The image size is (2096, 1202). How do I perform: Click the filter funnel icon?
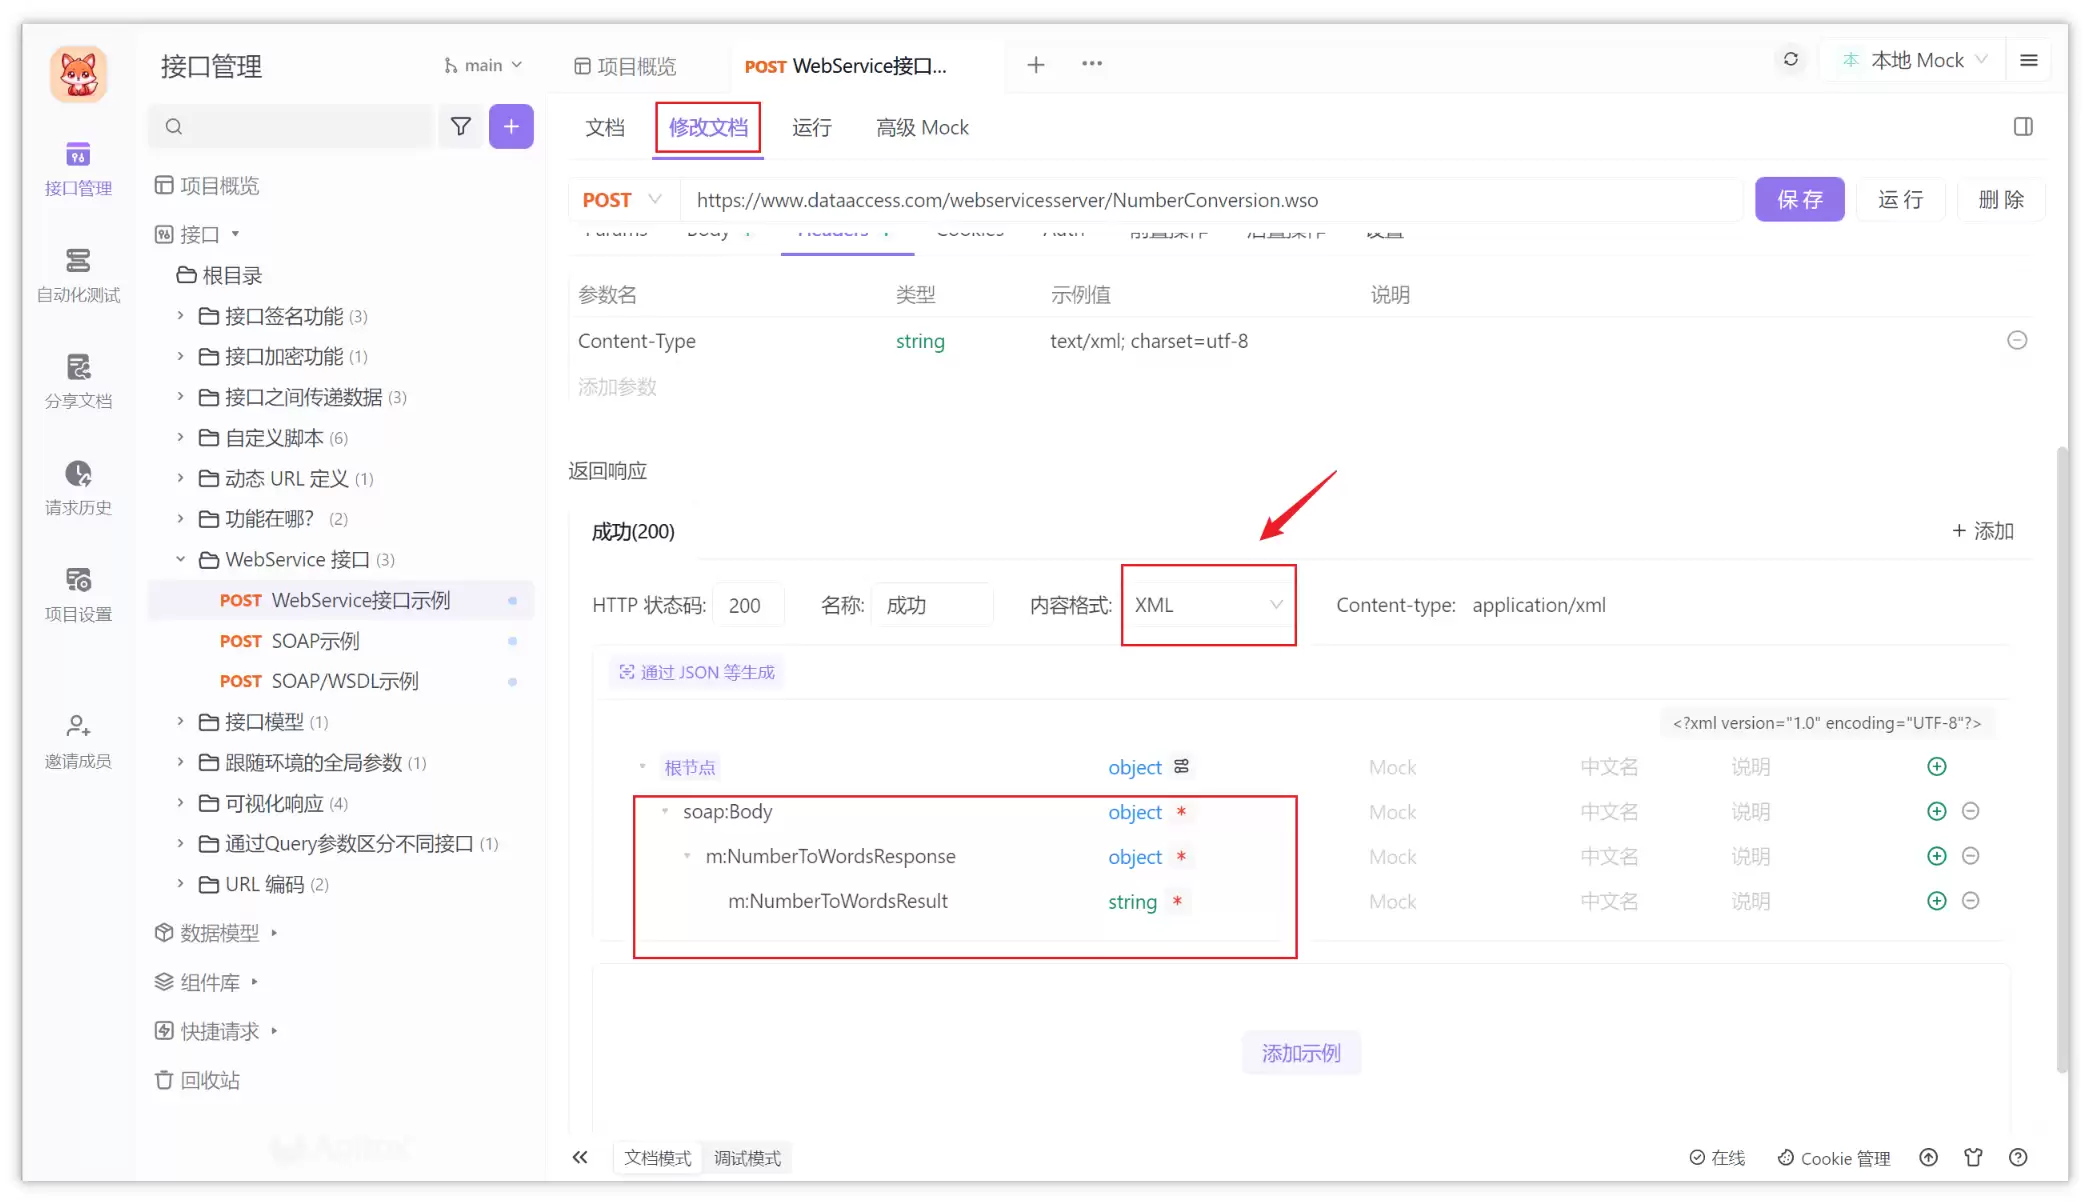coord(461,126)
